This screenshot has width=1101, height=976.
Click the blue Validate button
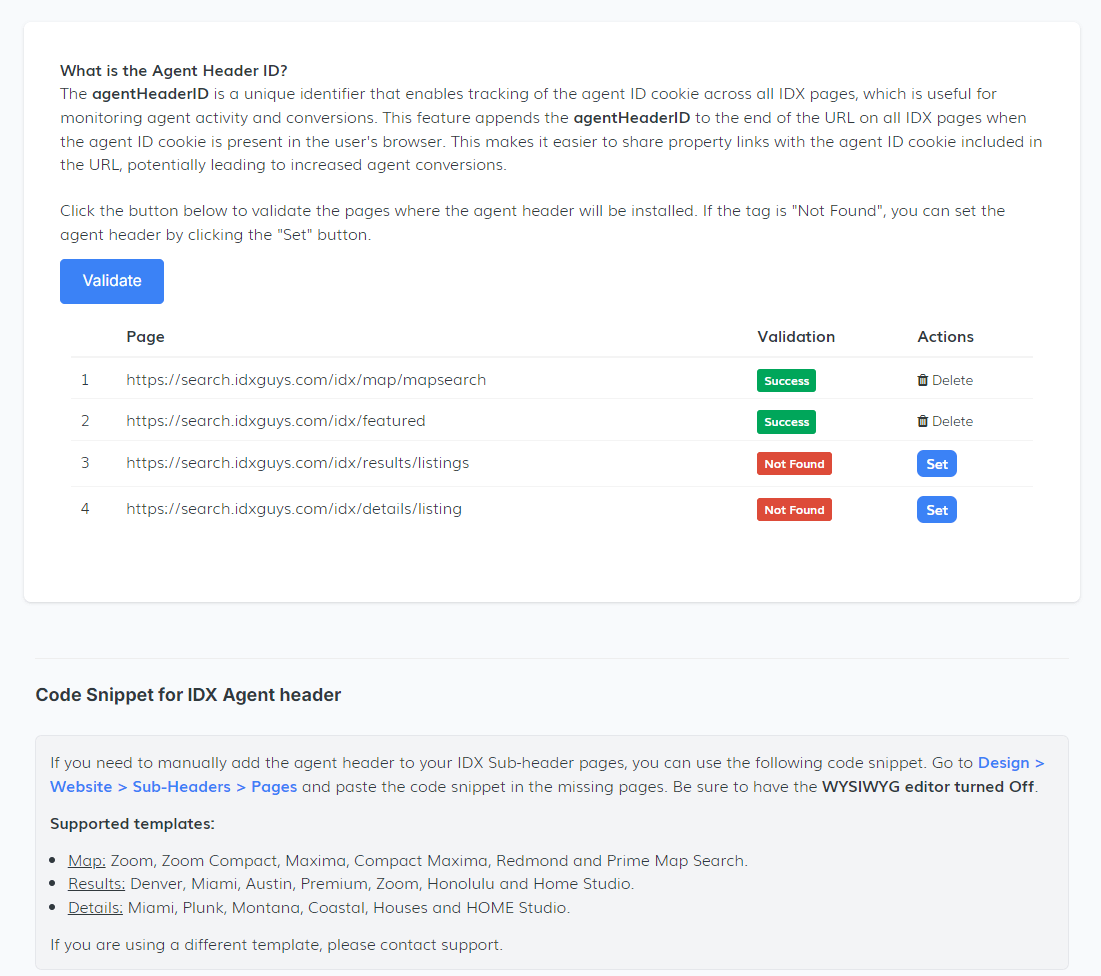pos(112,281)
